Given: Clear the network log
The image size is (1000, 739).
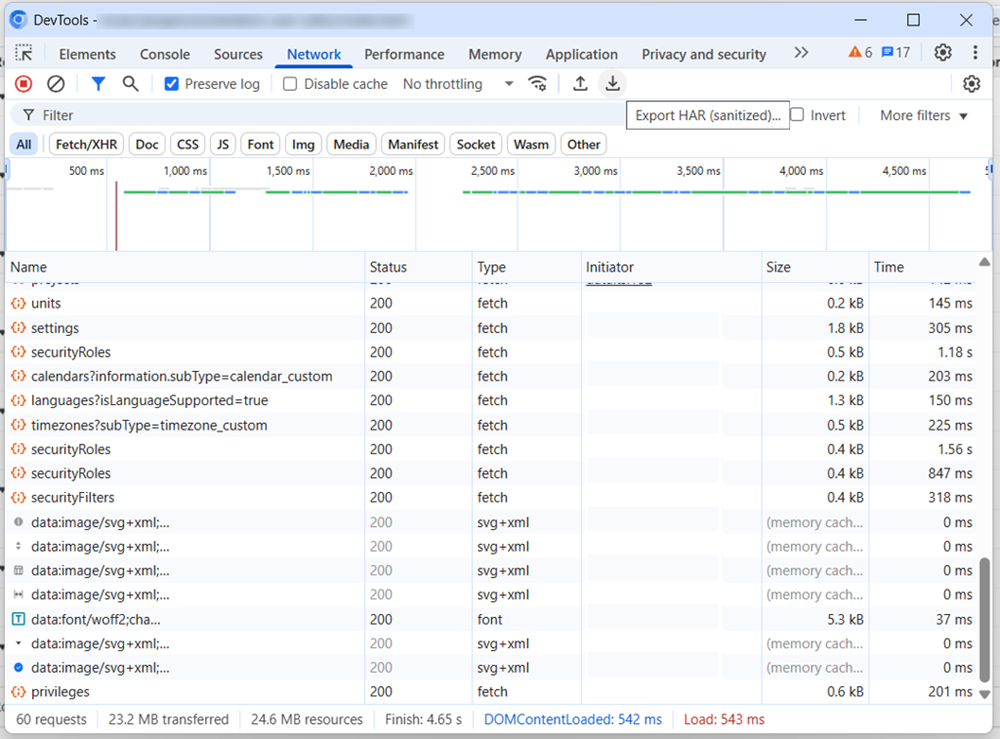Looking at the screenshot, I should tap(56, 84).
